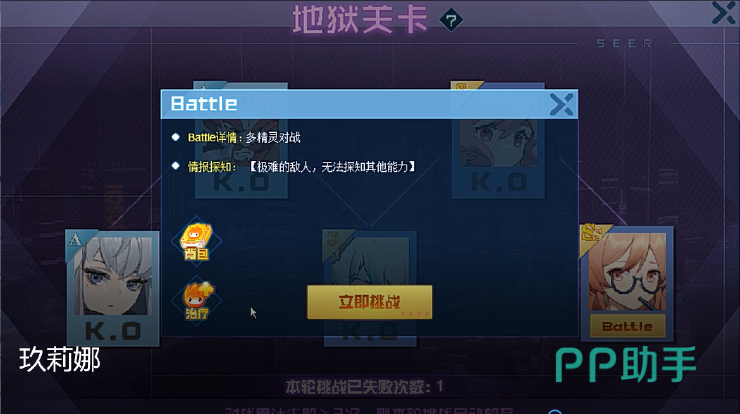Image resolution: width=740 pixels, height=414 pixels.
Task: Click the 情报探知 intel text line
Action: 301,167
